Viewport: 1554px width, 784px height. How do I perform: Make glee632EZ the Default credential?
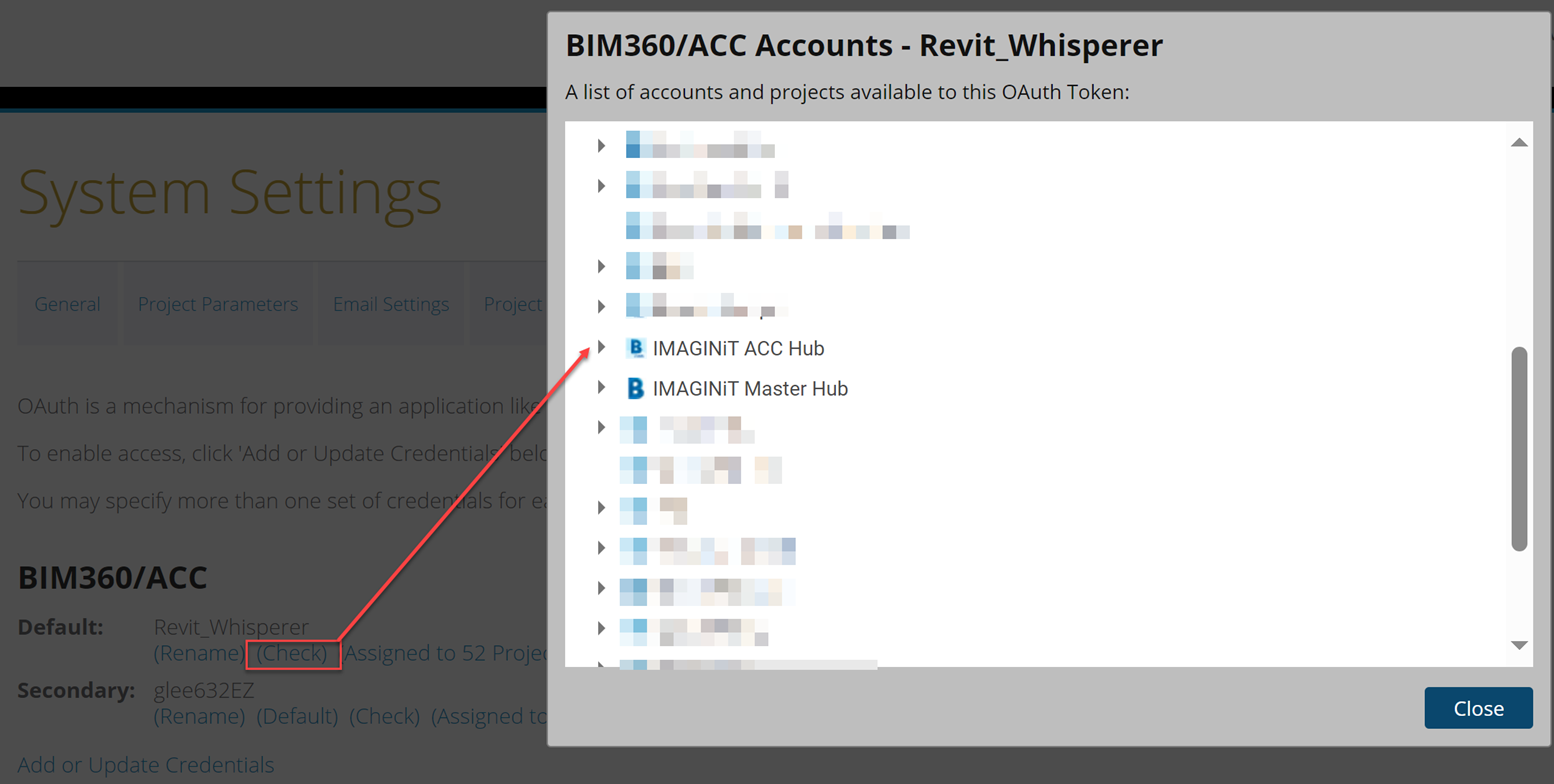click(x=297, y=716)
